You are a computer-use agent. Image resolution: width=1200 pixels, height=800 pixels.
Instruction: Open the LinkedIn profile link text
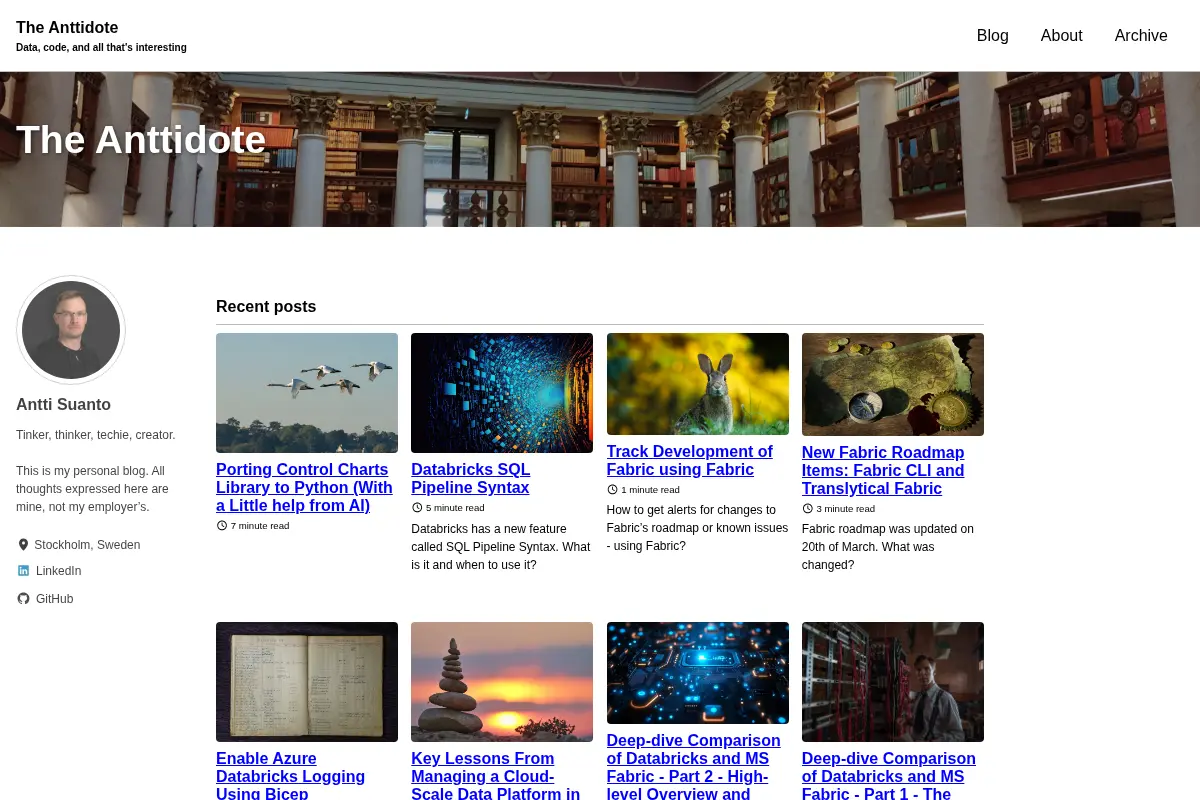point(58,571)
